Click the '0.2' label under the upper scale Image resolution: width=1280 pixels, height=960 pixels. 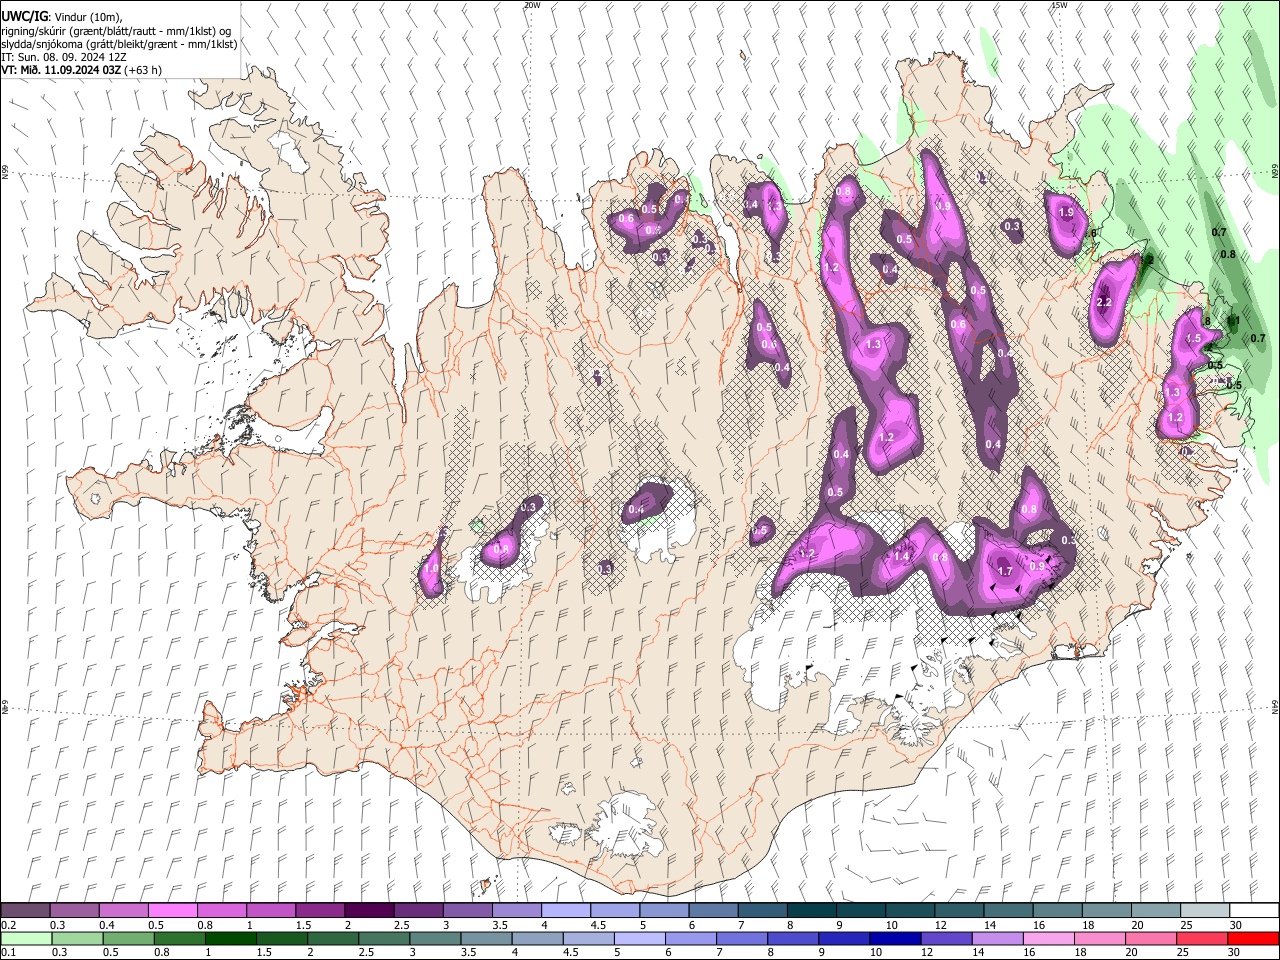[x=8, y=925]
